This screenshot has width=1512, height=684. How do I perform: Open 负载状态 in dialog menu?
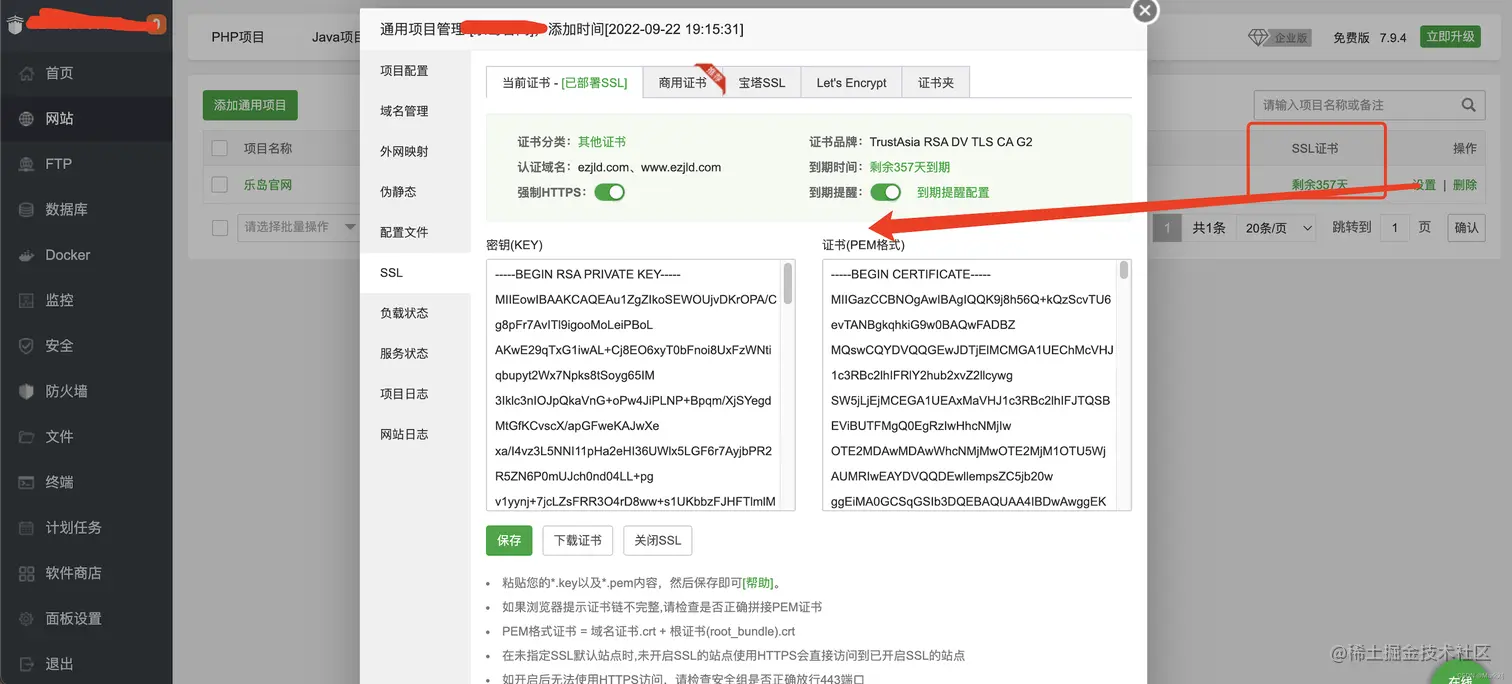pyautogui.click(x=415, y=313)
